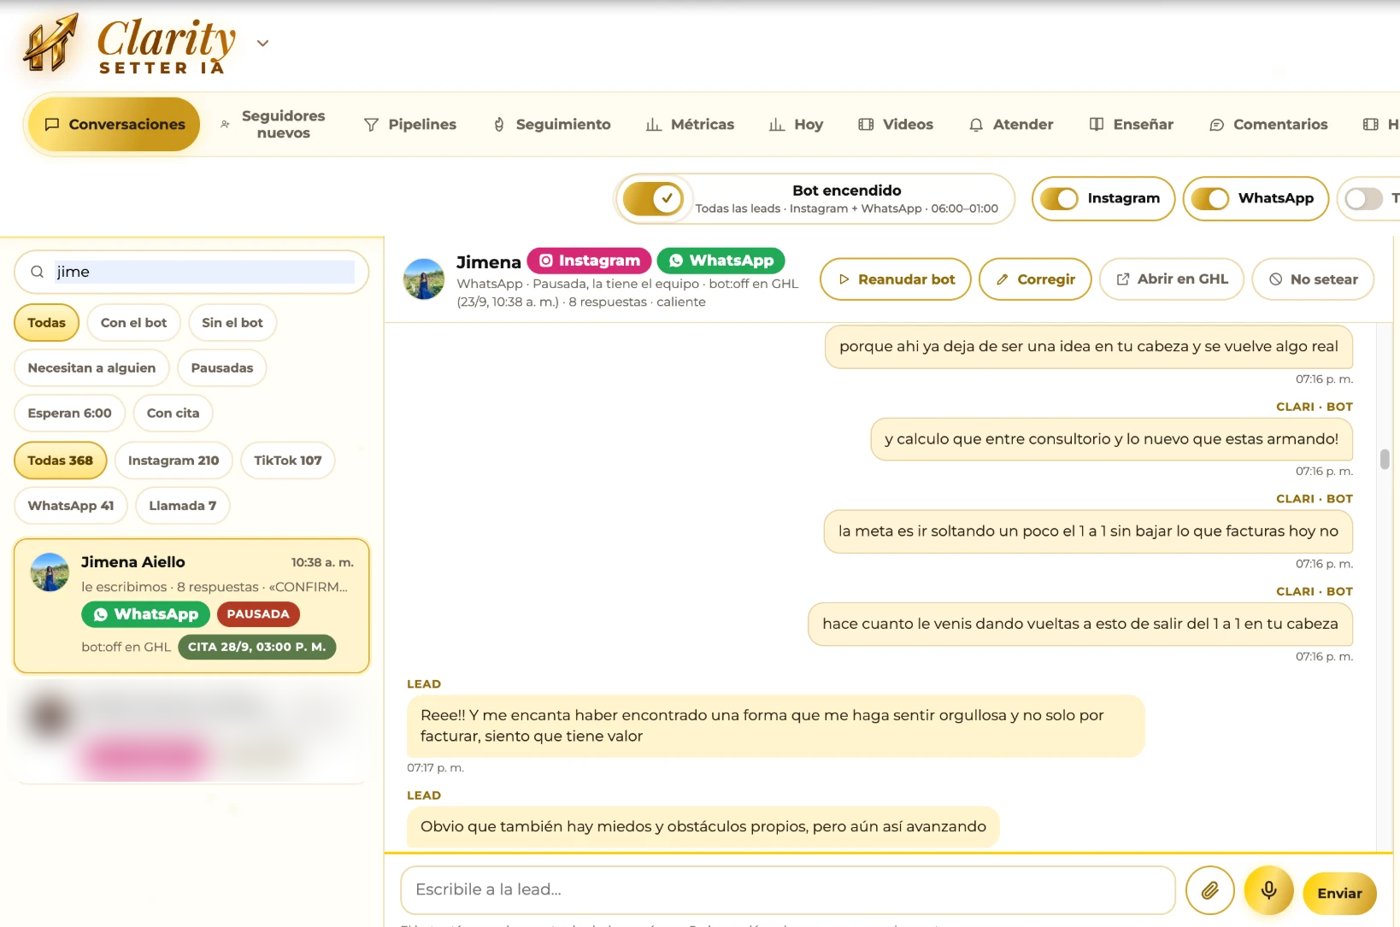Image resolution: width=1400 pixels, height=927 pixels.
Task: Click the search magnifier icon
Action: (37, 272)
